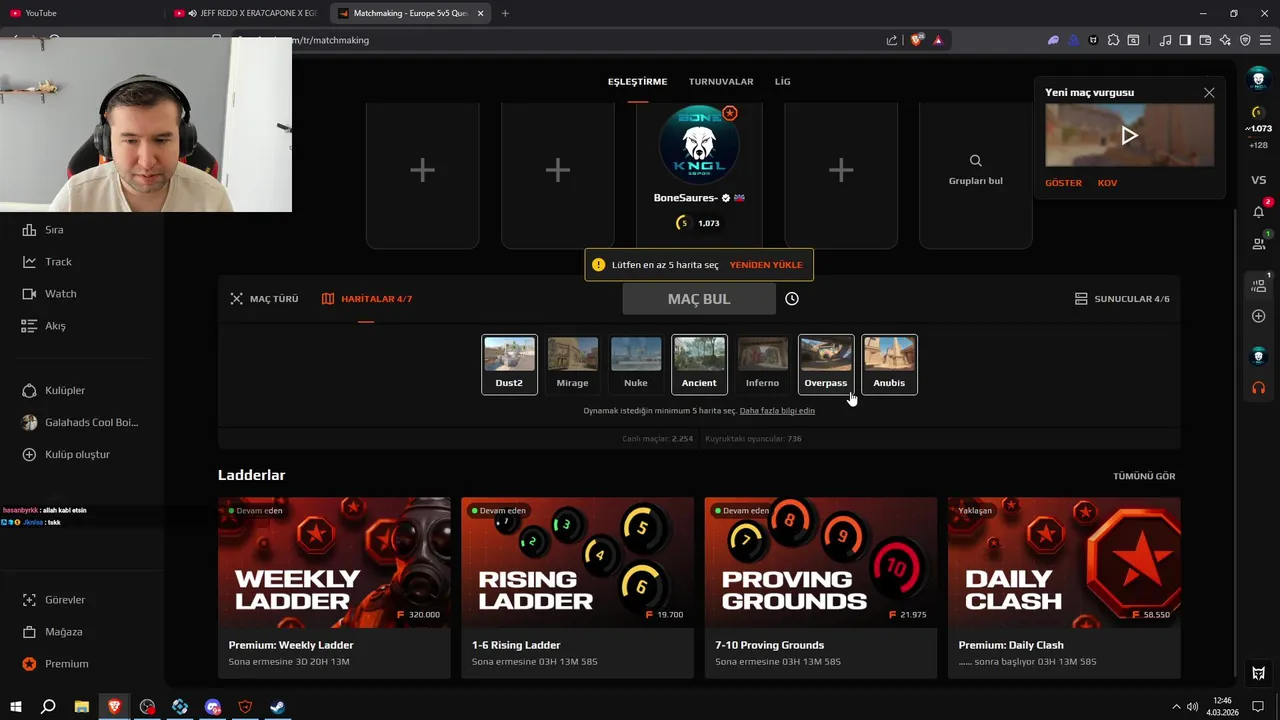Open browser extensions puzzle icon
Image resolution: width=1280 pixels, height=720 pixels.
point(1113,40)
